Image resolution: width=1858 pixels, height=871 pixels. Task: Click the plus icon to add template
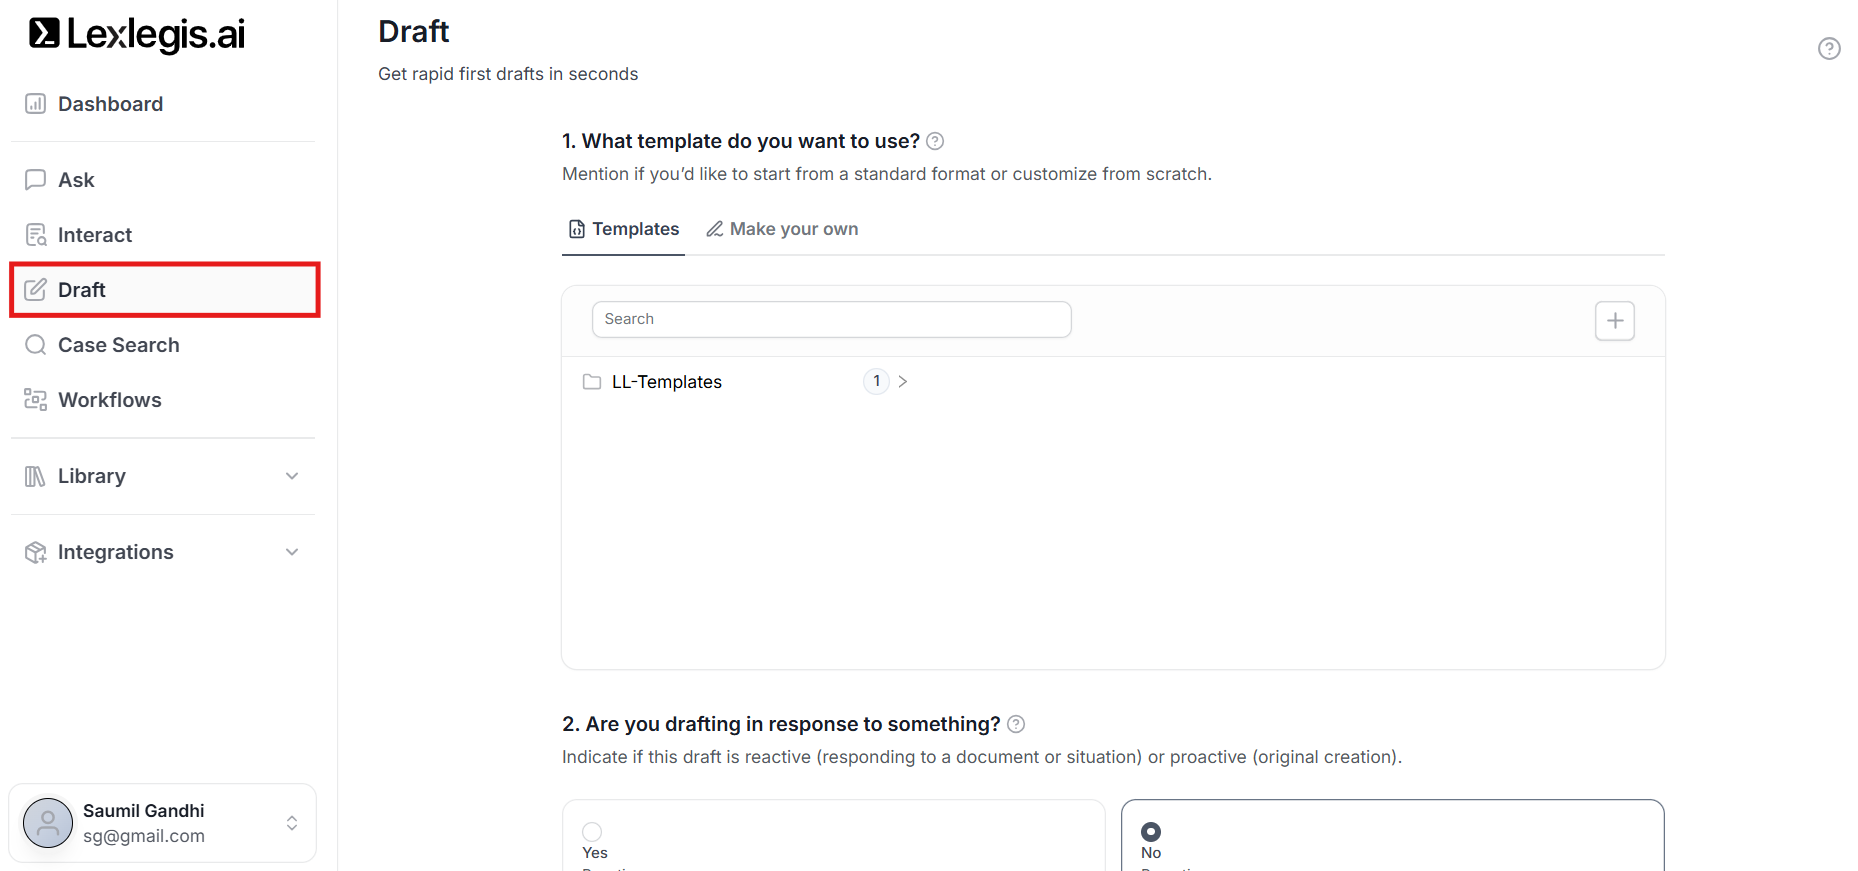point(1614,321)
